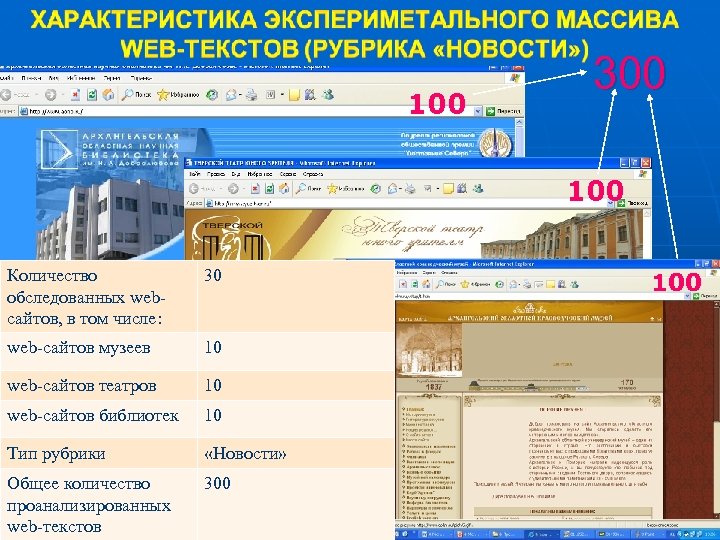Click table row 'web-сайтов театров'

(x=197, y=386)
